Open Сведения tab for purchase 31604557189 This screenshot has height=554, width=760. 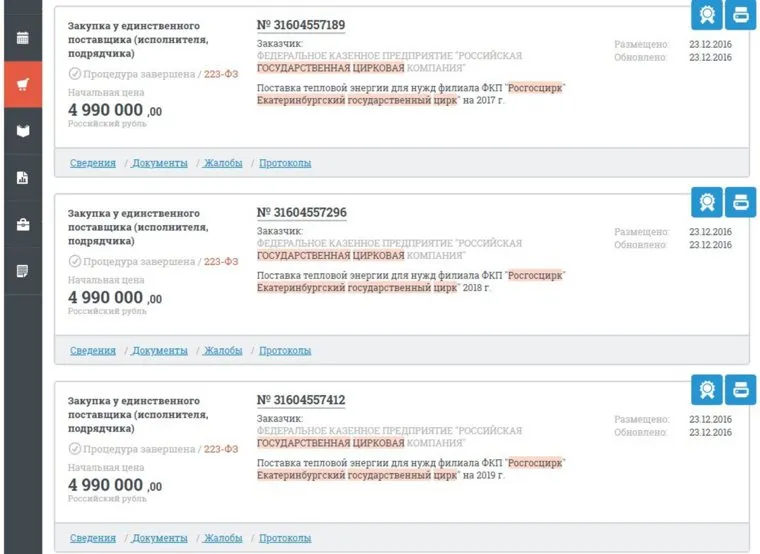click(x=92, y=163)
